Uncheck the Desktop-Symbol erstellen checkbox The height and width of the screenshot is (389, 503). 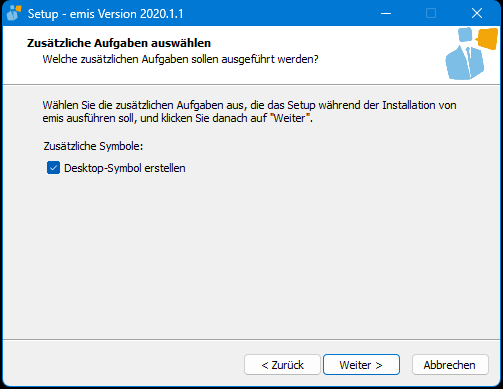coord(53,168)
